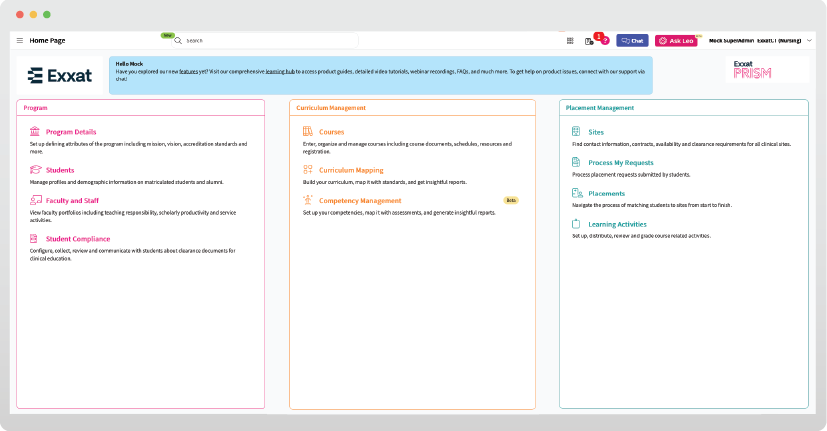
Task: Open the Chat button
Action: pos(632,41)
